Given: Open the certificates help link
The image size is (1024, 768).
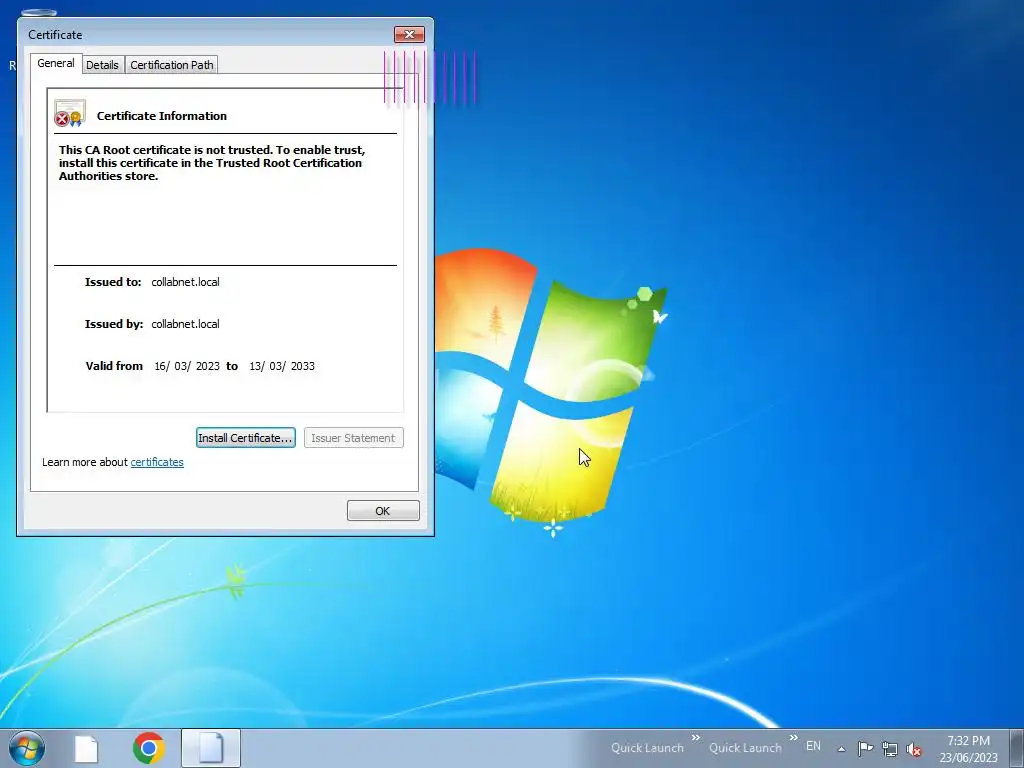Looking at the screenshot, I should (x=157, y=462).
